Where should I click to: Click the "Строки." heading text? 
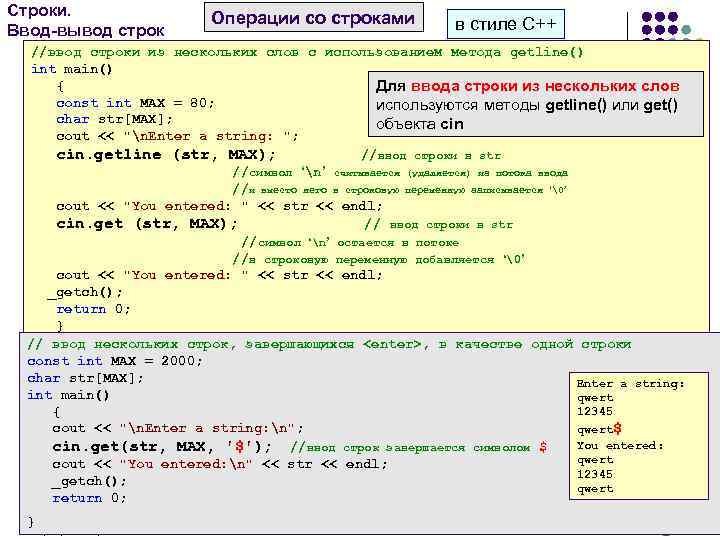tap(39, 10)
